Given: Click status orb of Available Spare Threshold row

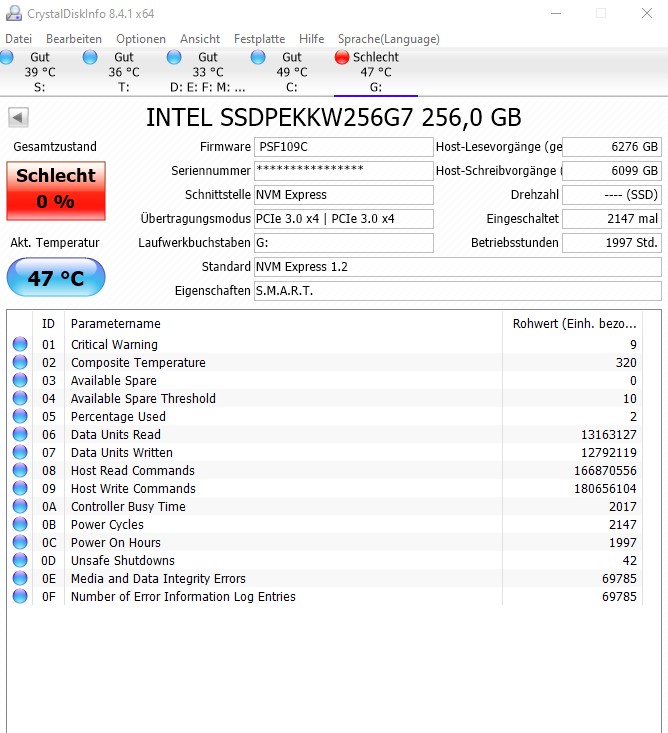Looking at the screenshot, I should 20,398.
